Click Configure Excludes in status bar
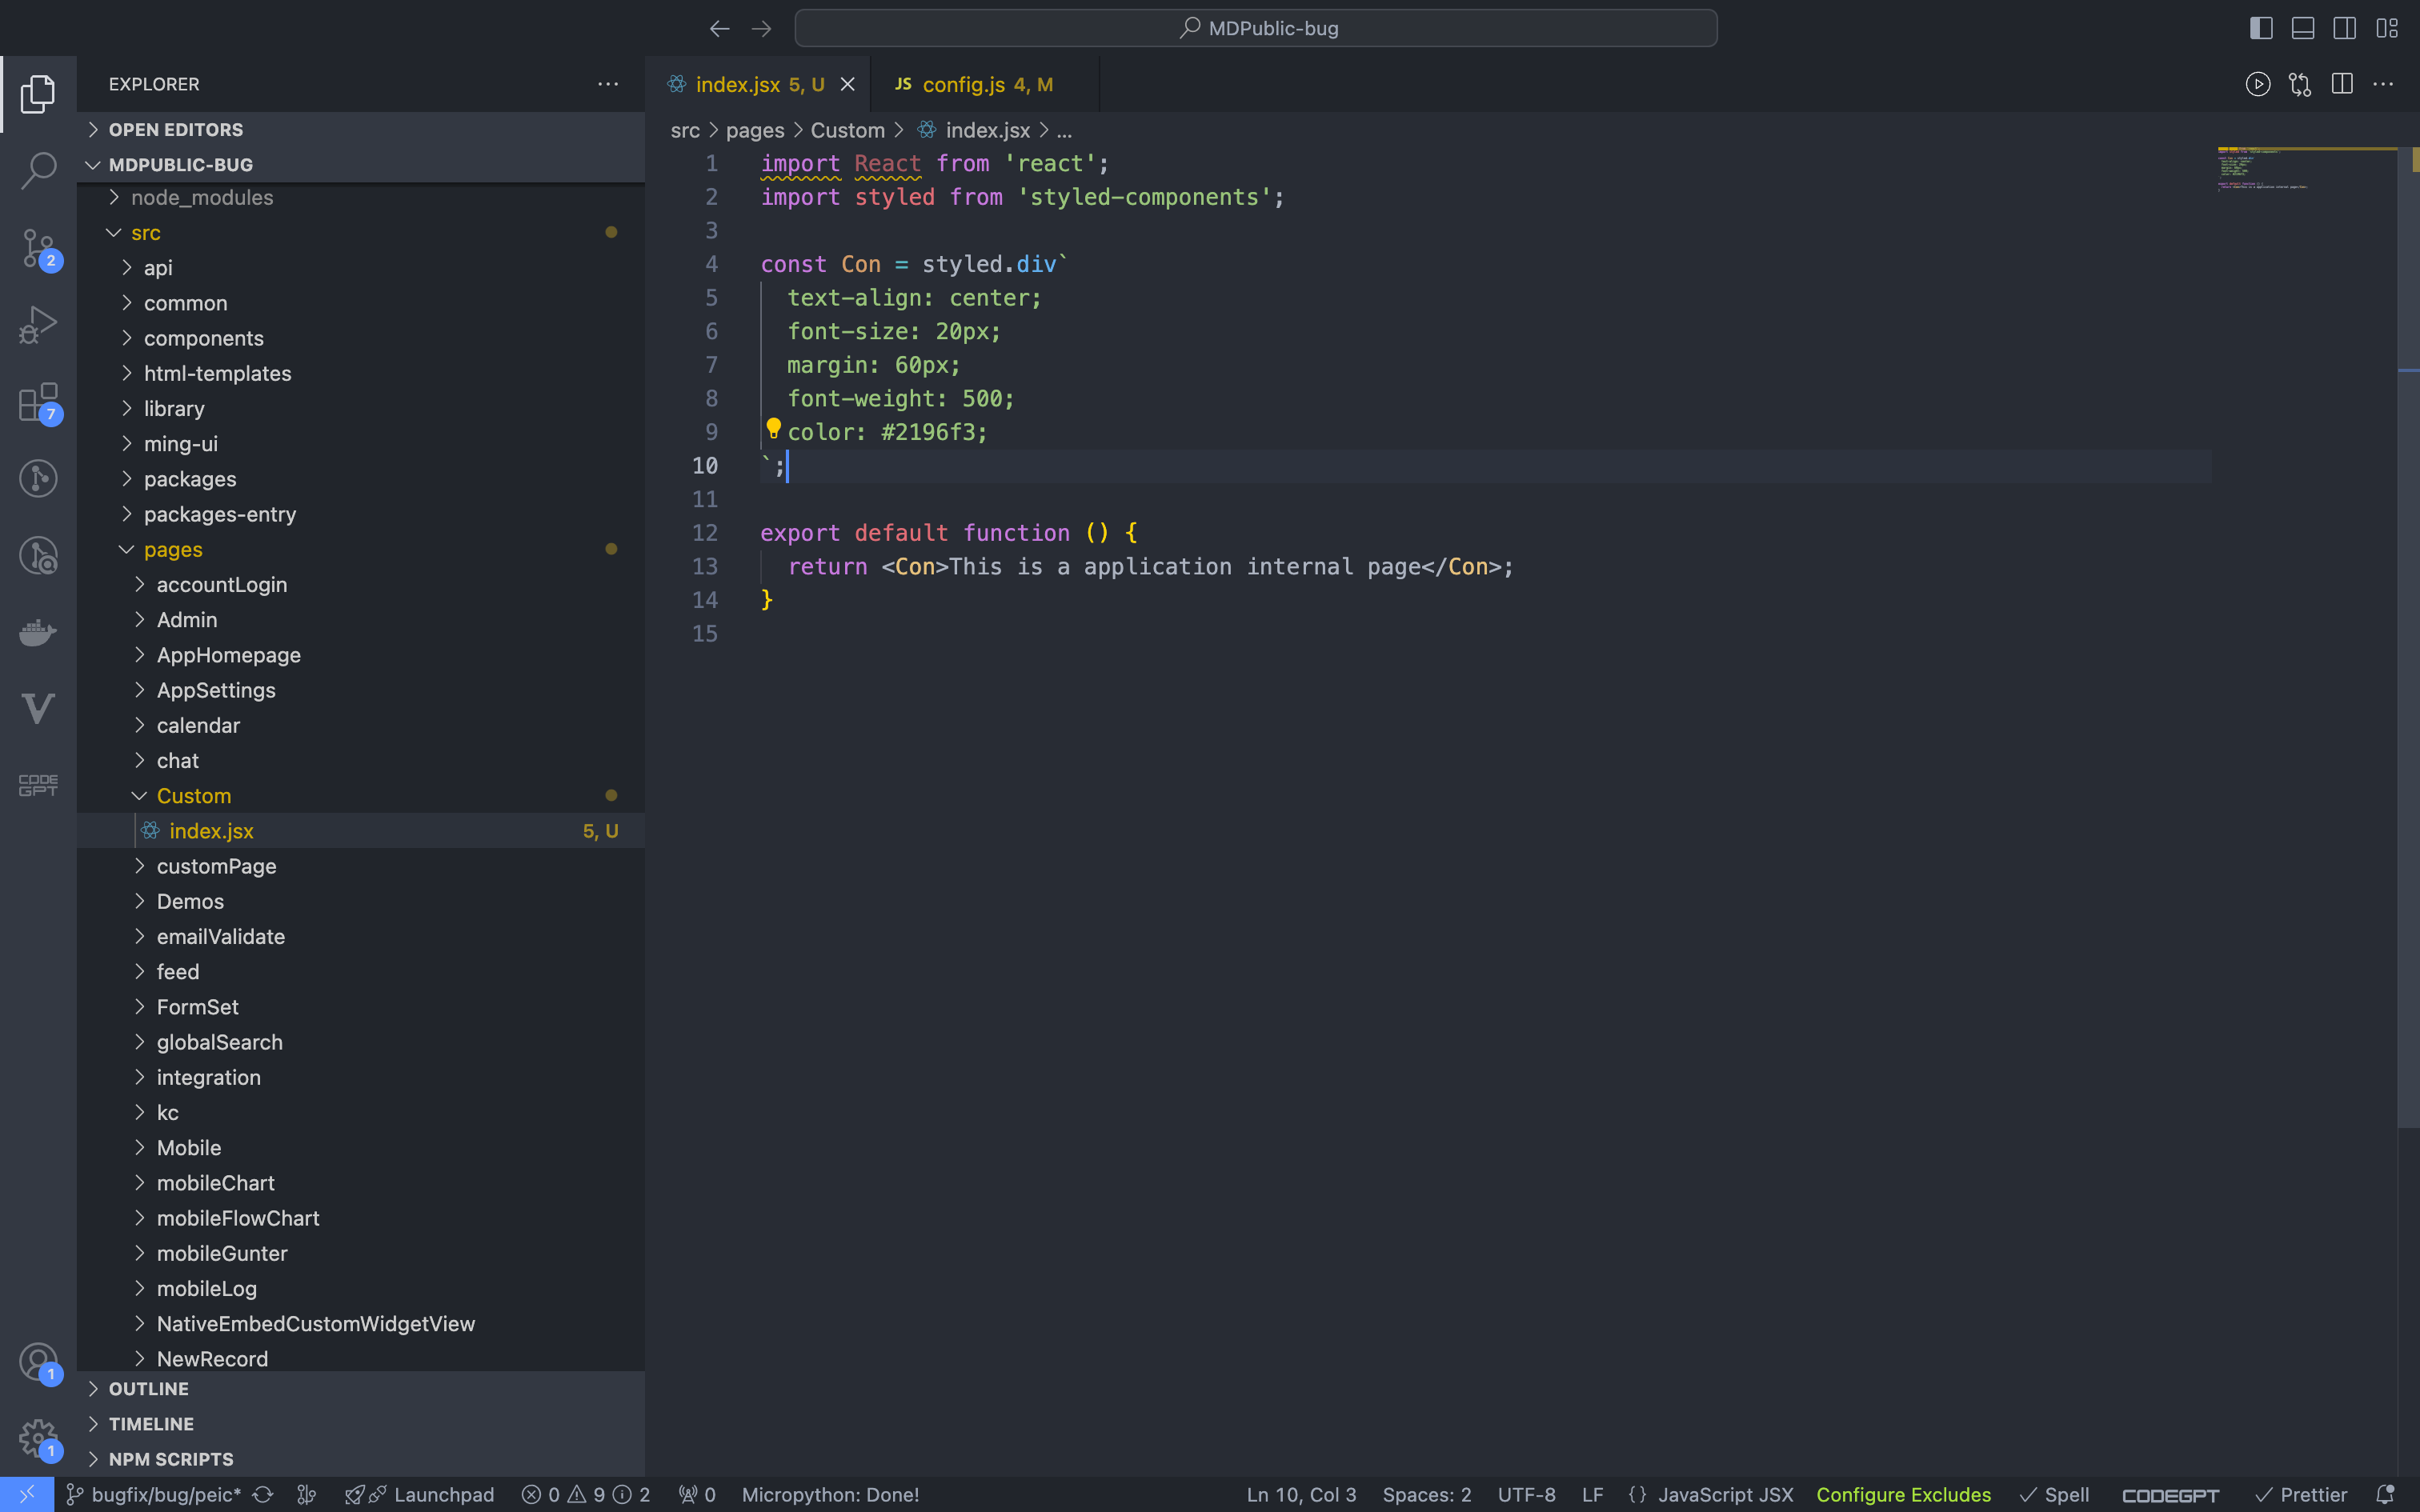Screen dimensions: 2420x1512 pyautogui.click(x=1903, y=1494)
